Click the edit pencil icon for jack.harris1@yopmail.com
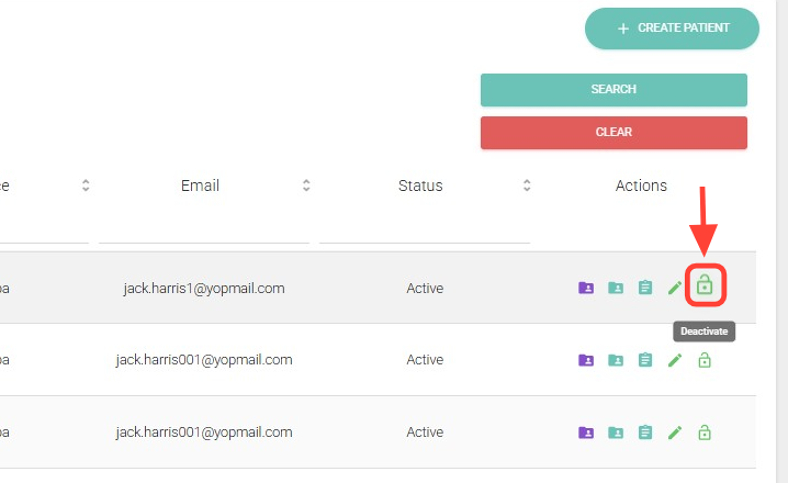The image size is (788, 483). point(675,288)
